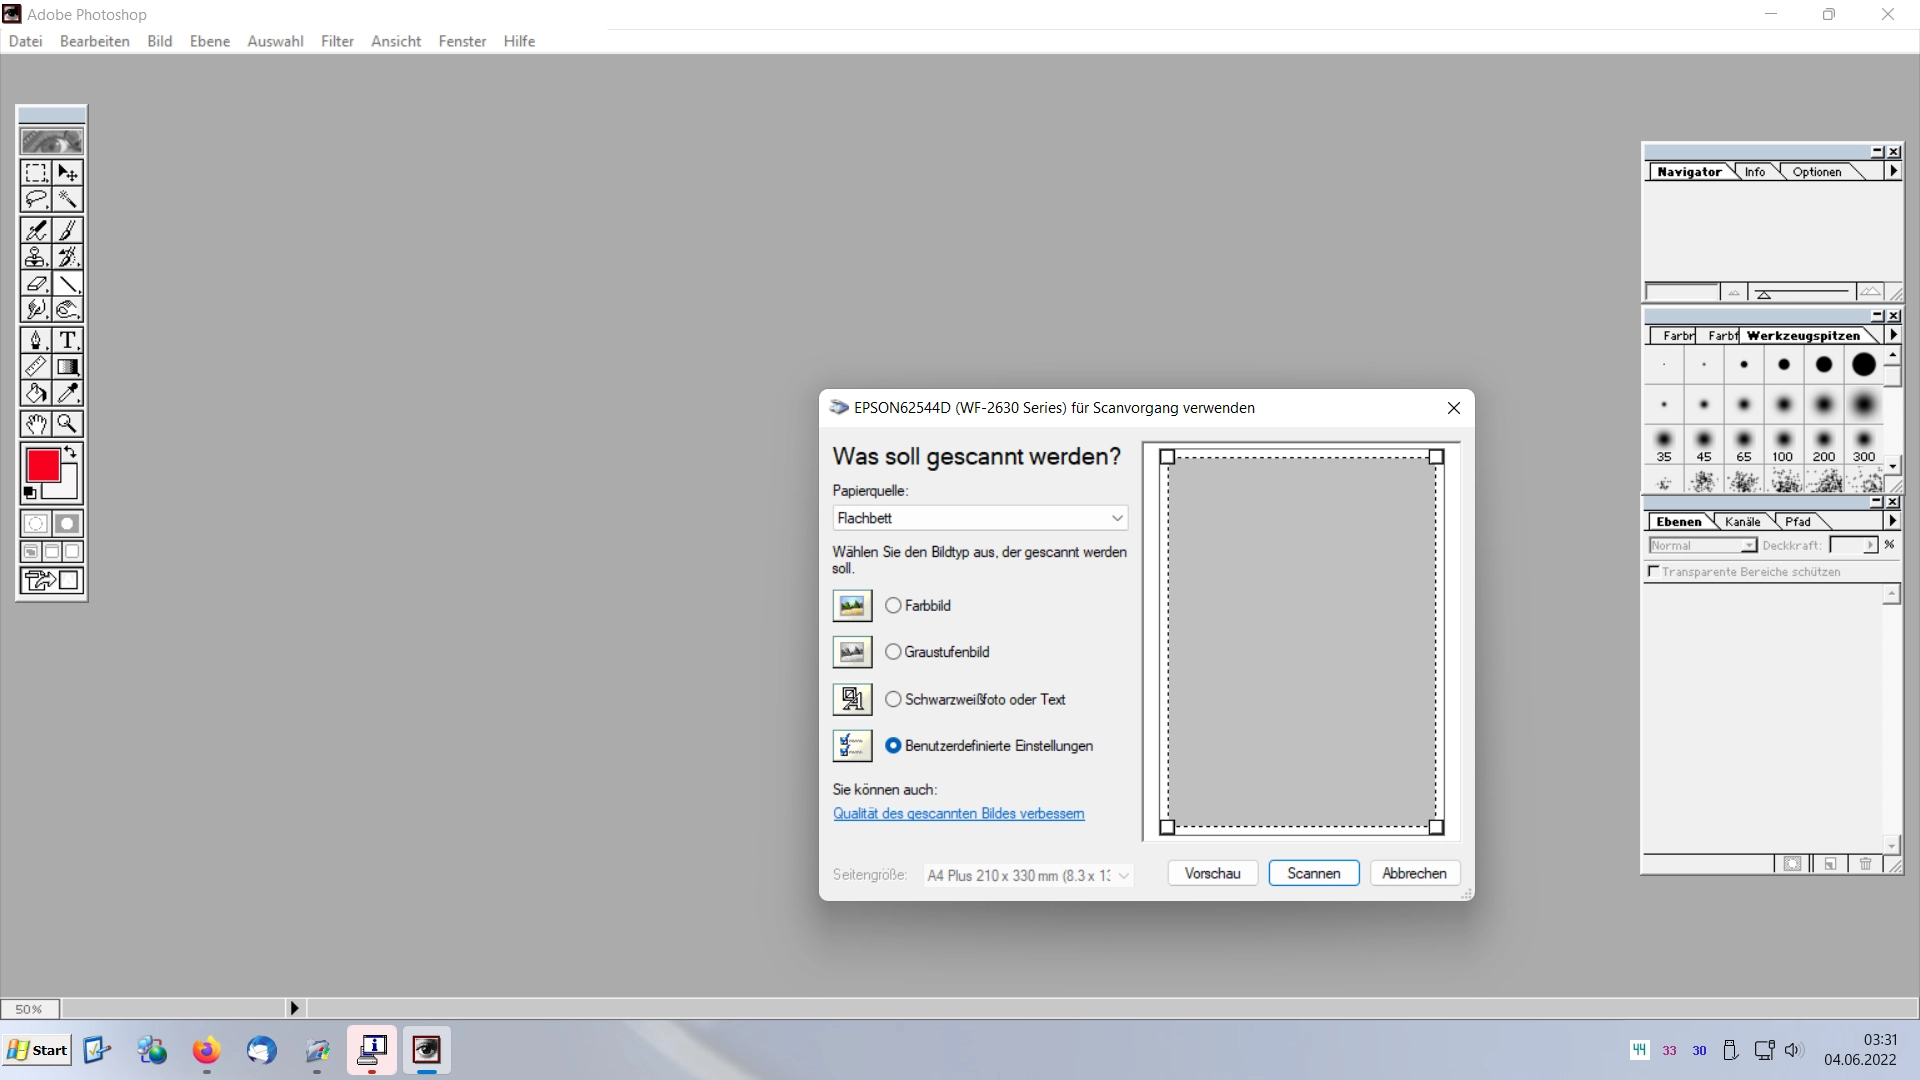Open the Fenster menu
1920x1080 pixels.
462,41
